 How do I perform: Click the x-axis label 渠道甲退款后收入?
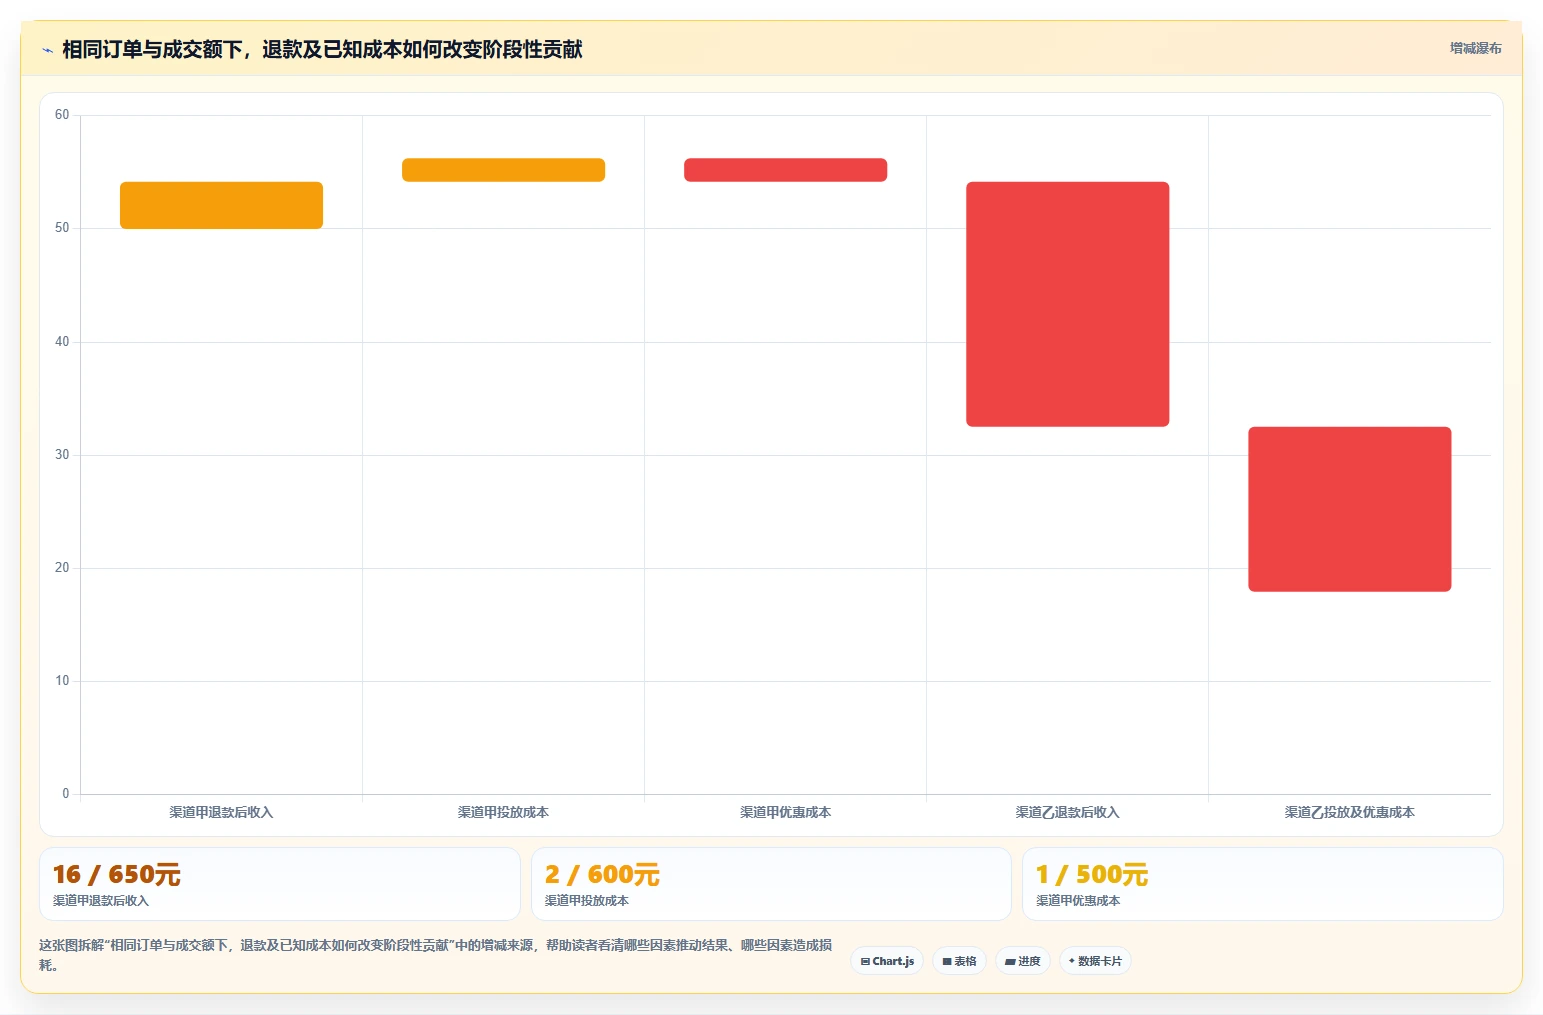pos(221,812)
